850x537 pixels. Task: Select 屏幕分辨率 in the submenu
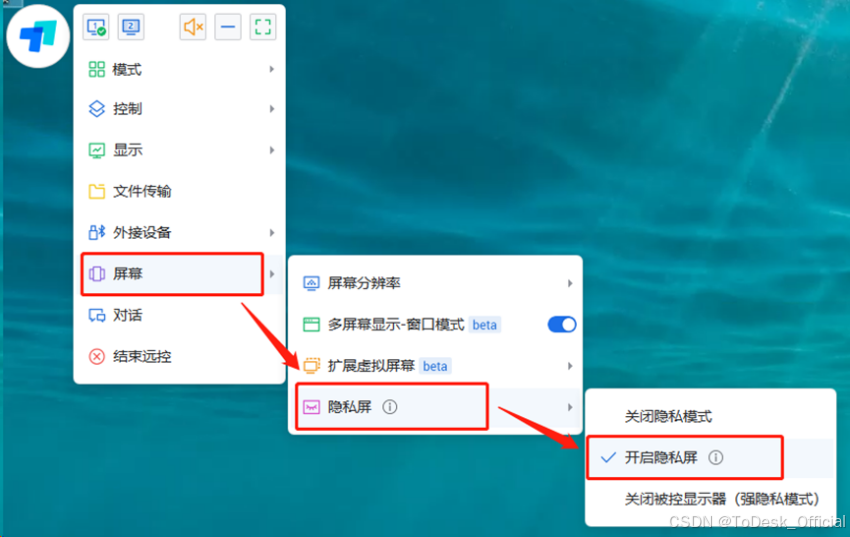tap(435, 283)
